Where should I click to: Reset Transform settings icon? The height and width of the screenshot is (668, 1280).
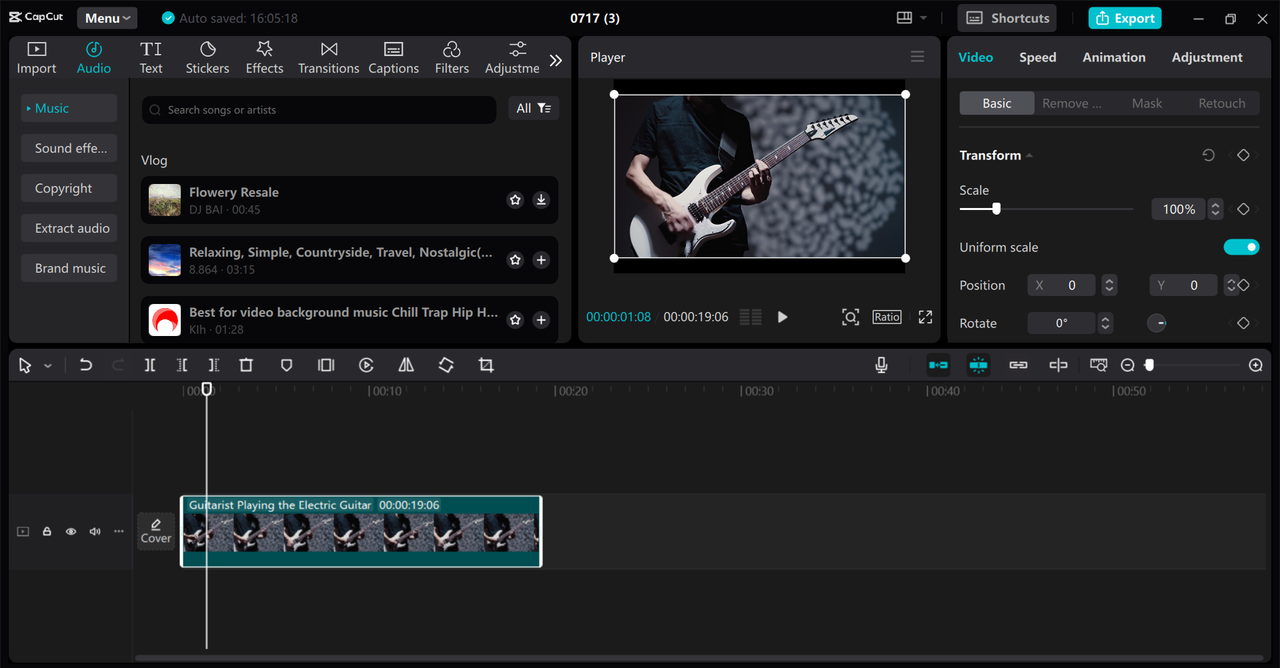coord(1208,155)
